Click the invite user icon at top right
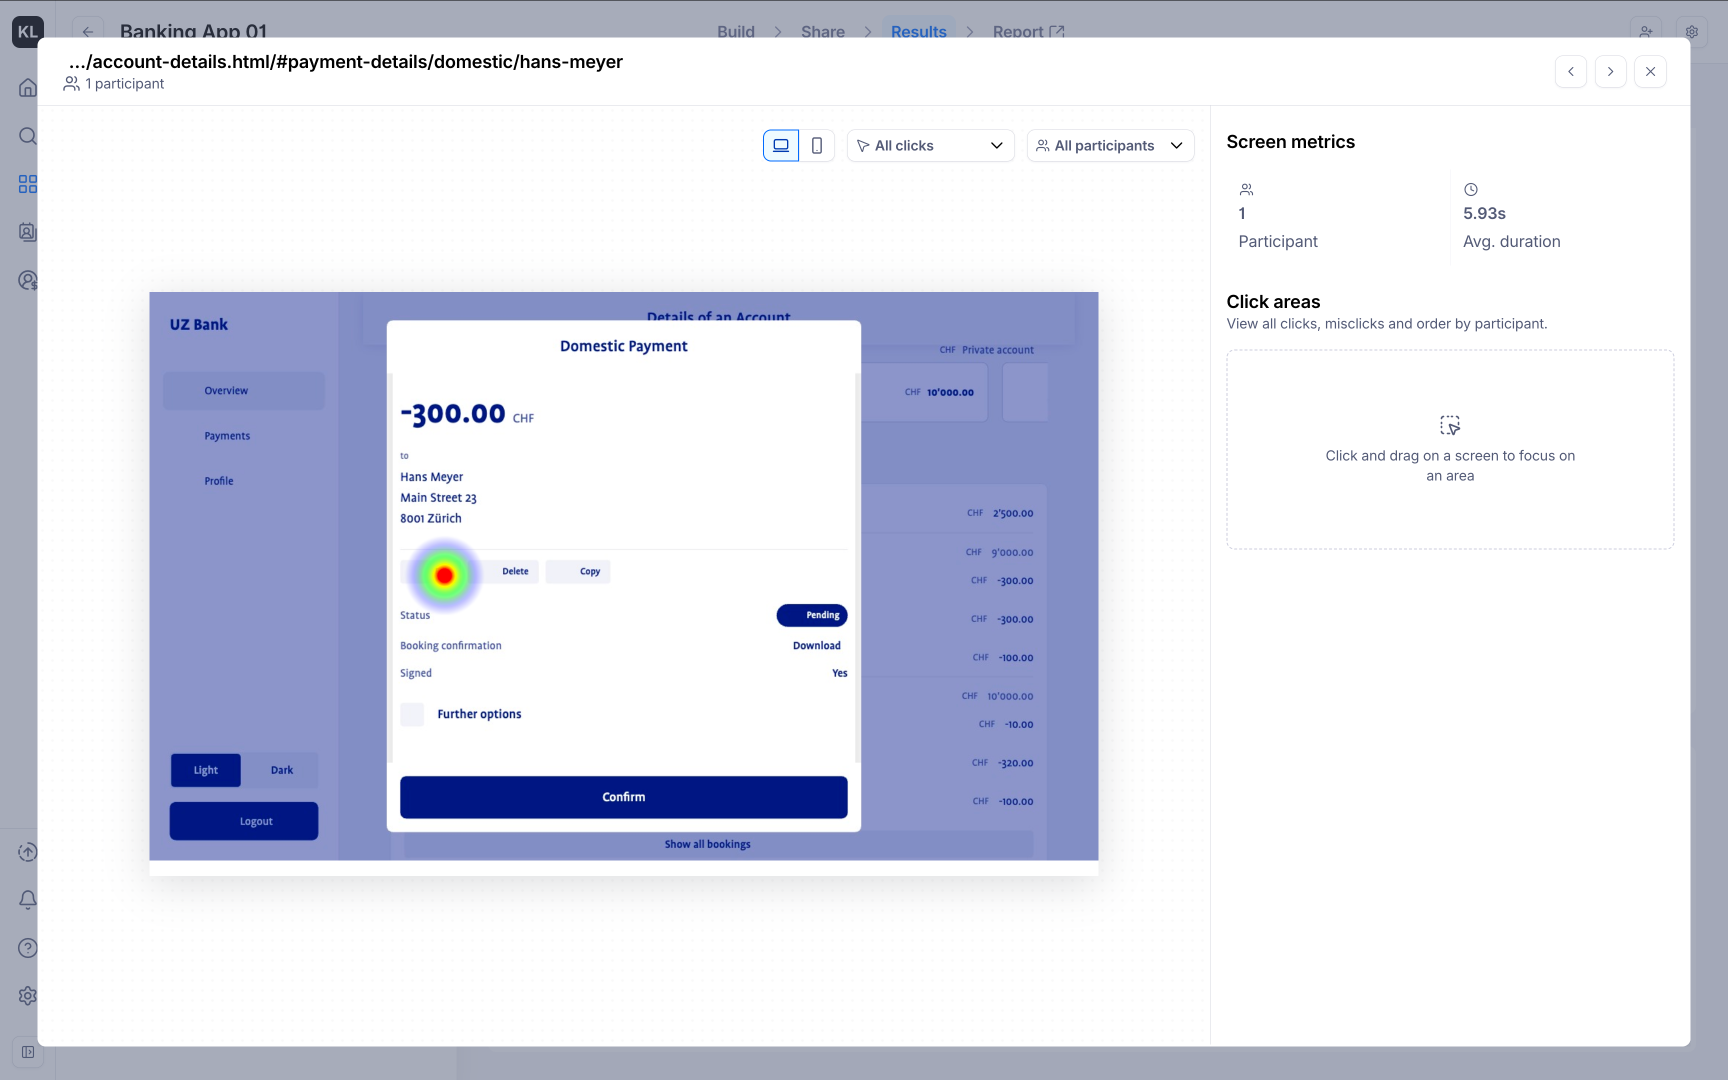Viewport: 1728px width, 1080px height. [1646, 32]
